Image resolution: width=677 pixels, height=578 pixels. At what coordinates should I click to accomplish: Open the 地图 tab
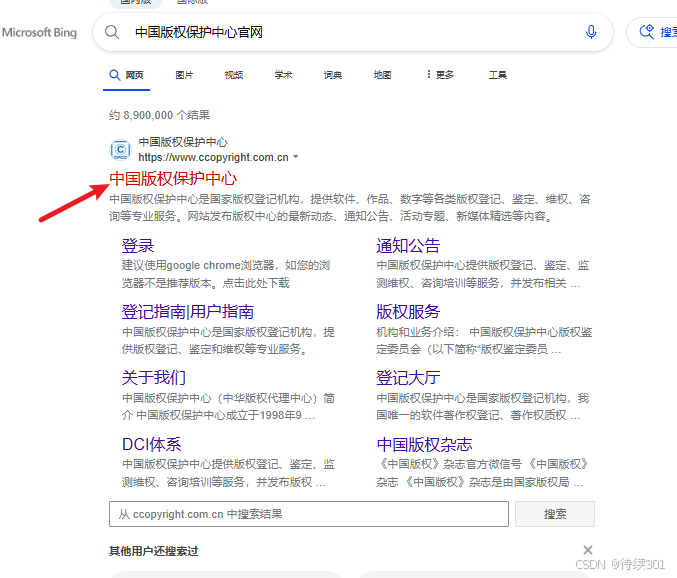pos(383,75)
